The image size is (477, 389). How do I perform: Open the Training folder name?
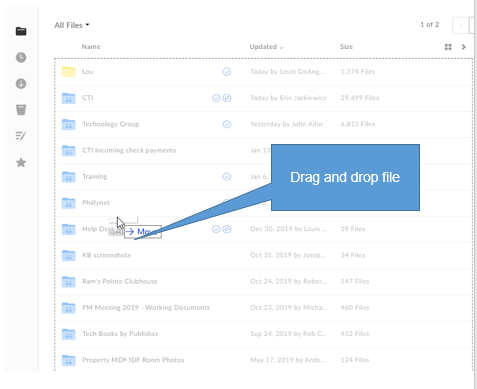95,177
